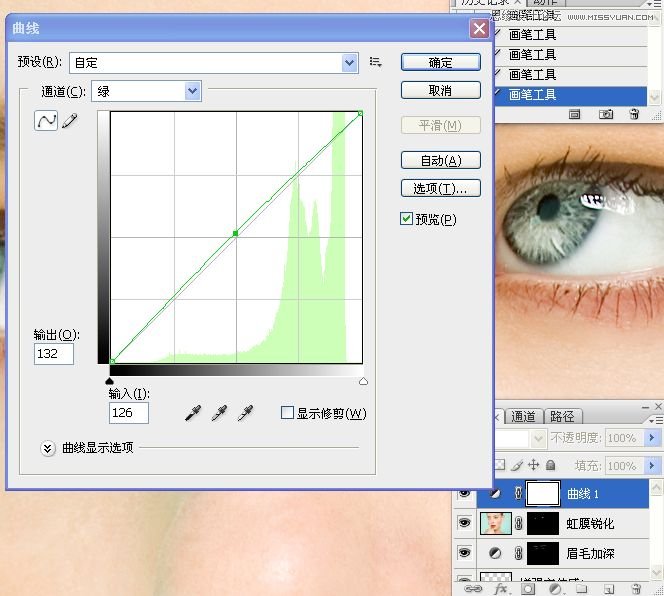
Task: Select the 眉毛加深 layer mask thumbnail
Action: (543, 553)
